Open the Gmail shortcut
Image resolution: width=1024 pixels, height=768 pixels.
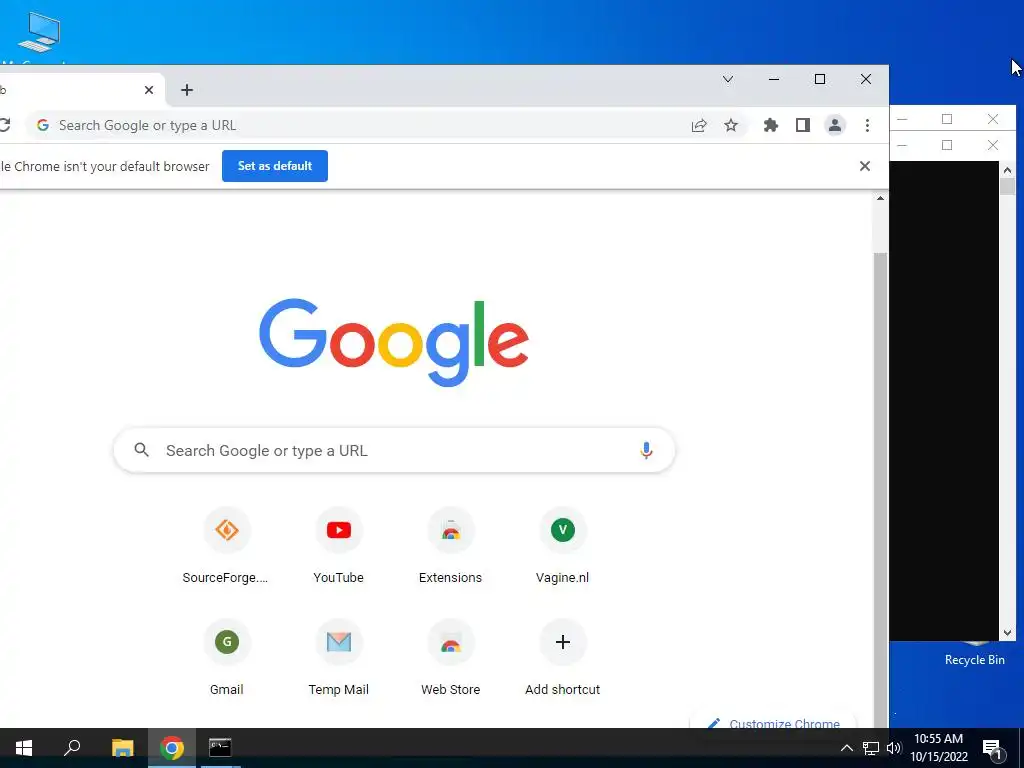click(x=226, y=657)
